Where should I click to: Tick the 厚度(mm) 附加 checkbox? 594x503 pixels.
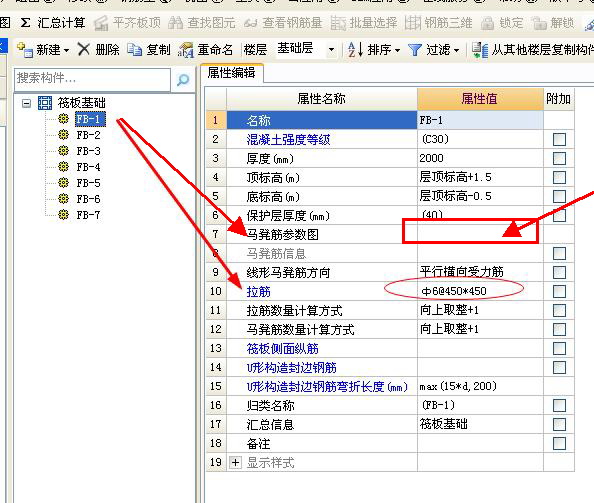pos(559,158)
